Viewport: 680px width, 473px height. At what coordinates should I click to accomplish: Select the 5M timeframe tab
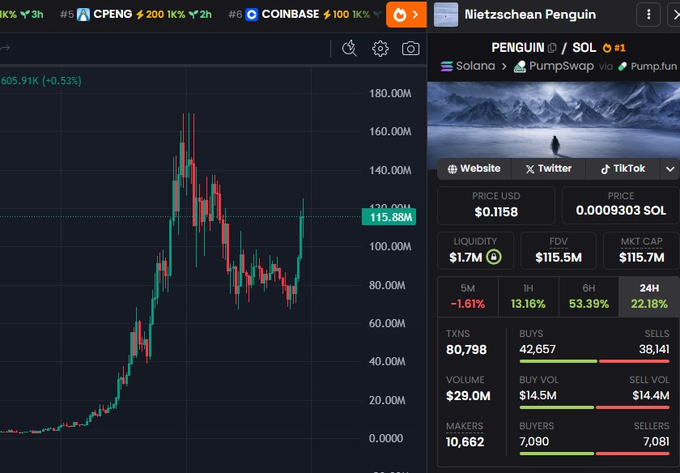tap(468, 297)
